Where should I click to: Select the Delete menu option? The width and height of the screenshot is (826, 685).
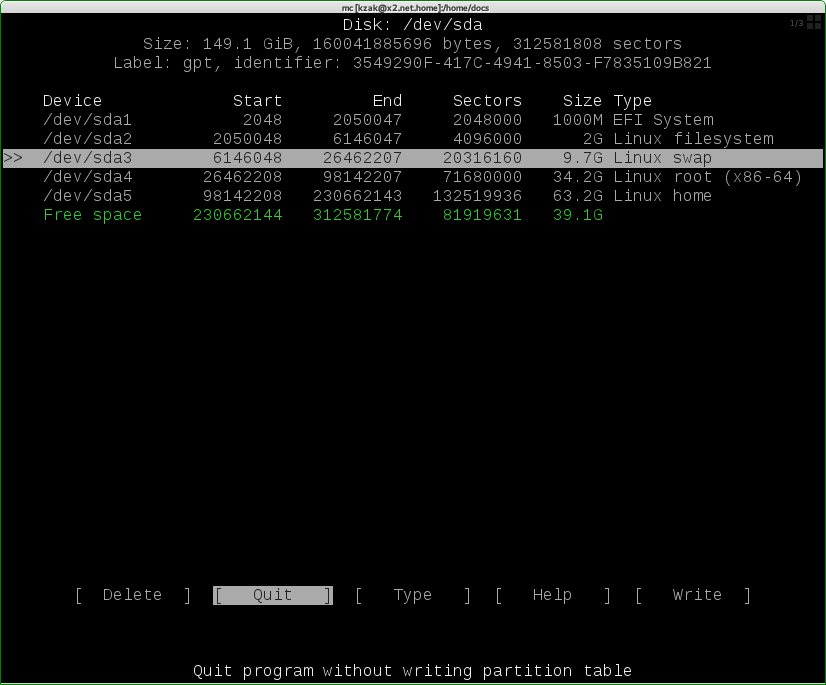(x=133, y=595)
